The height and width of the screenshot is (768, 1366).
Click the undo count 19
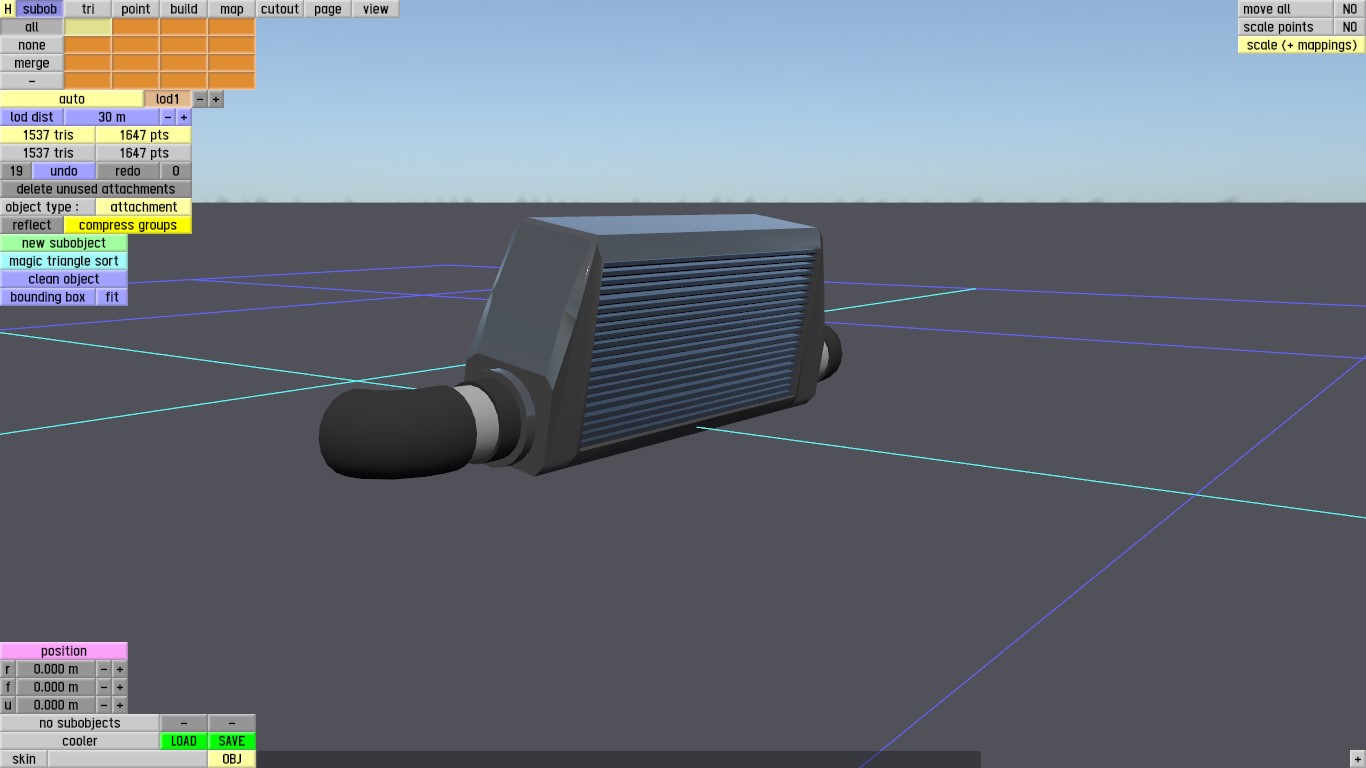16,171
